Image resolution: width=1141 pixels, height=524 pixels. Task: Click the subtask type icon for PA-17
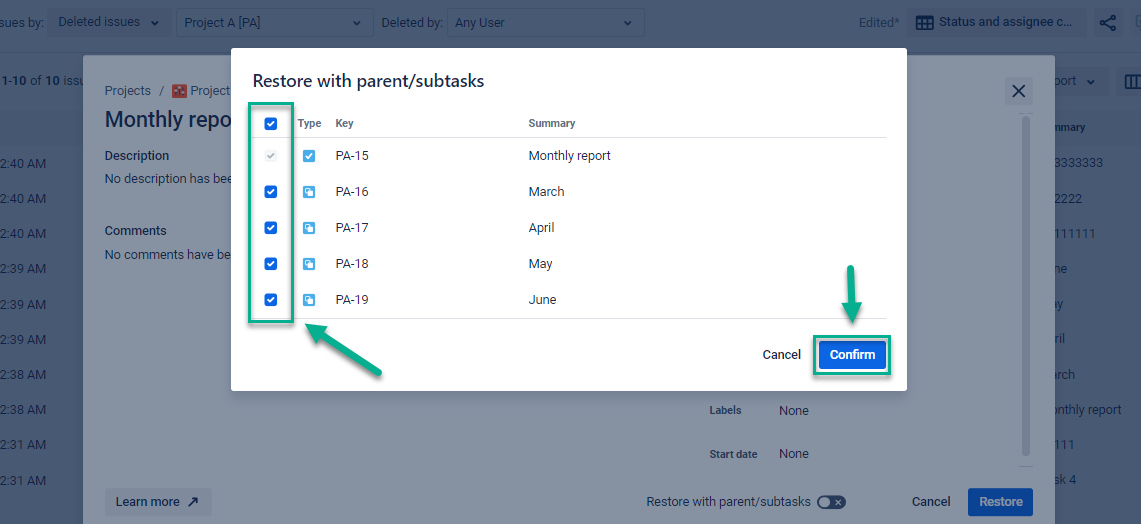[309, 228]
